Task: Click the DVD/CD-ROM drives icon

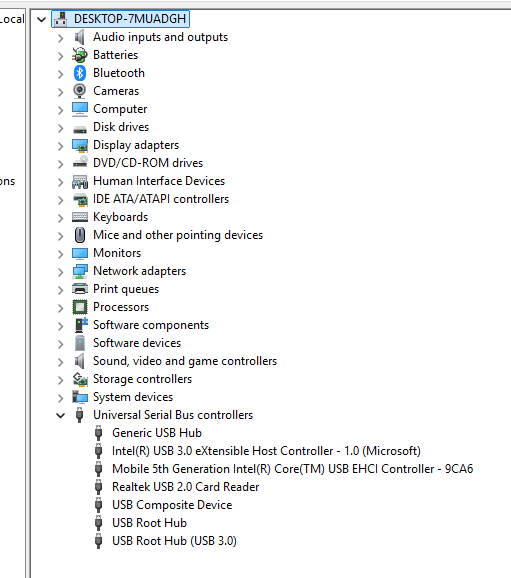Action: point(80,162)
